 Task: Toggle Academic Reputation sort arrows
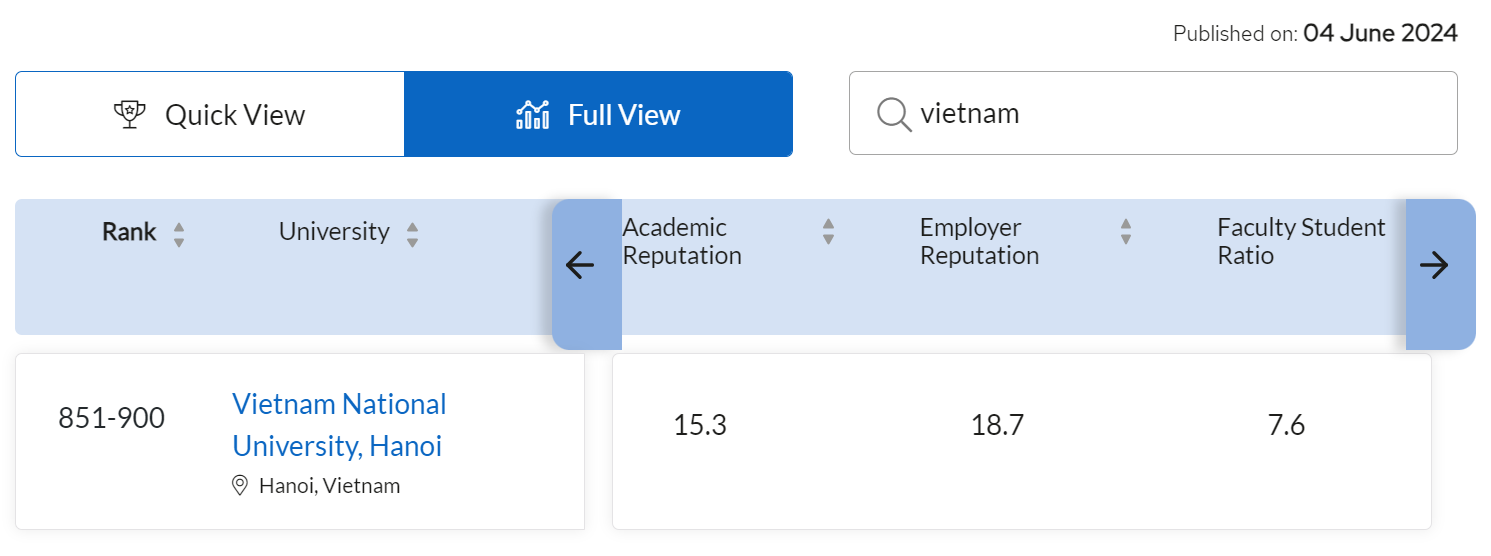(828, 232)
